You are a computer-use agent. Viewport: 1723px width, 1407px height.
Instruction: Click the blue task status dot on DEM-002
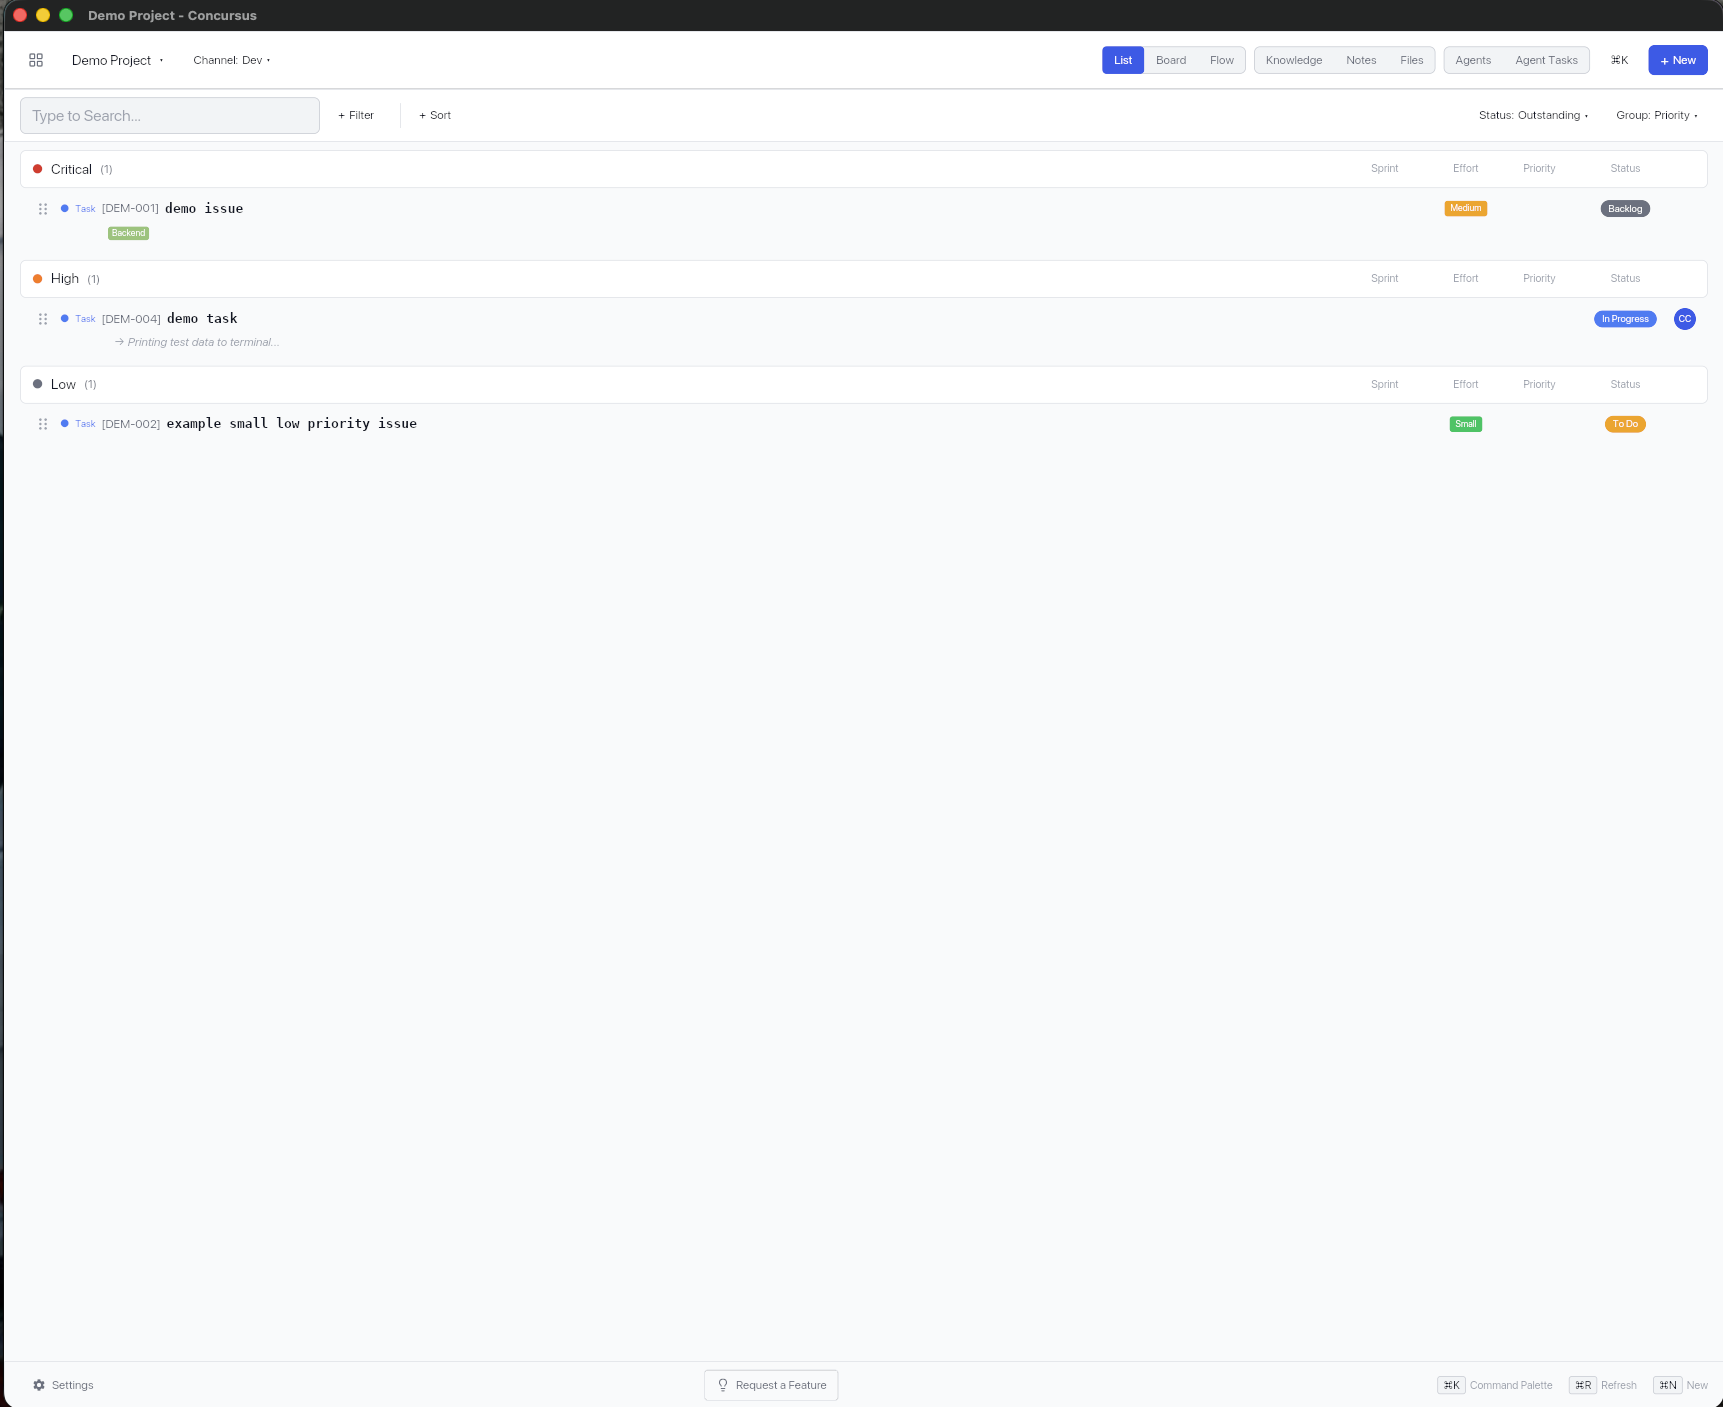(x=64, y=423)
